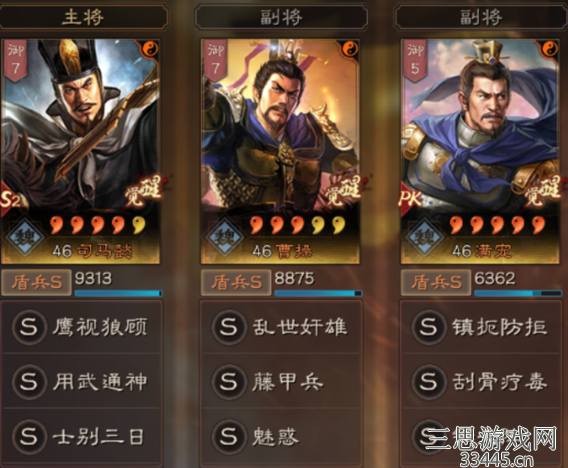Open 曹操 general portrait card
The image size is (568, 468).
(x=280, y=151)
